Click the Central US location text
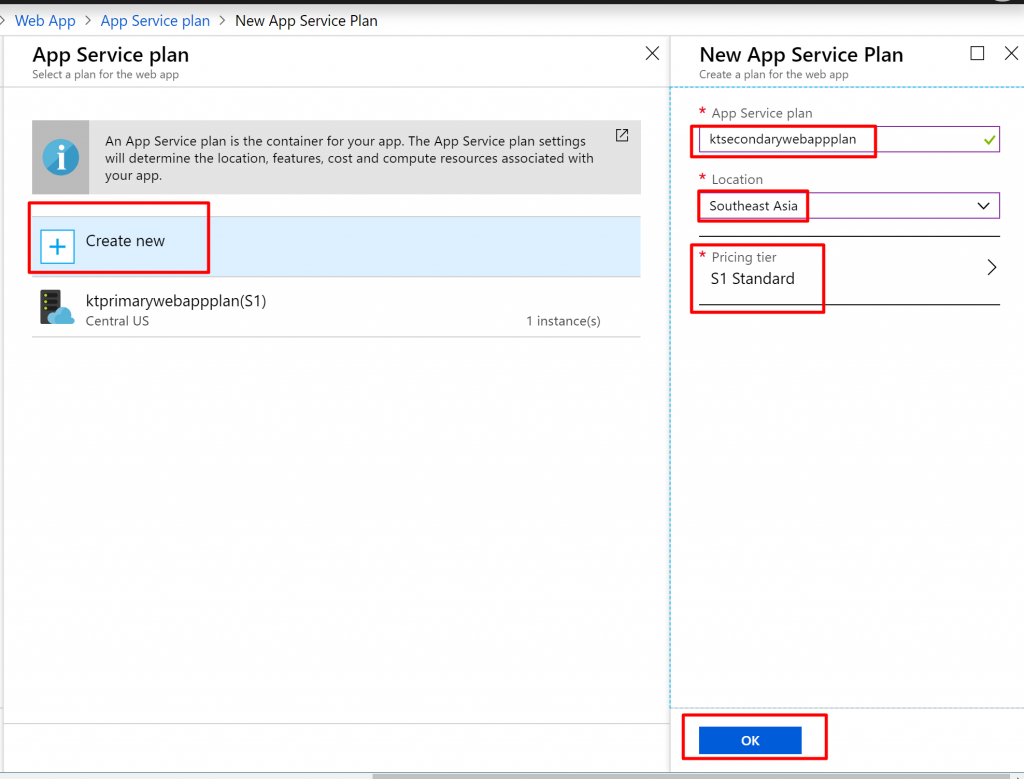 117,321
